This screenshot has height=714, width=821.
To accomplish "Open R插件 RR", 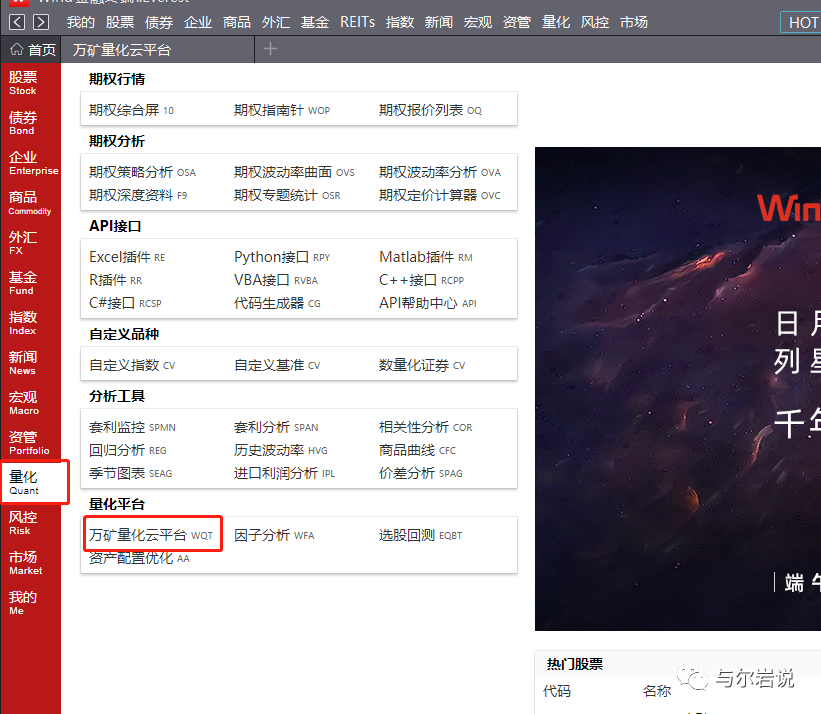I will (x=116, y=280).
